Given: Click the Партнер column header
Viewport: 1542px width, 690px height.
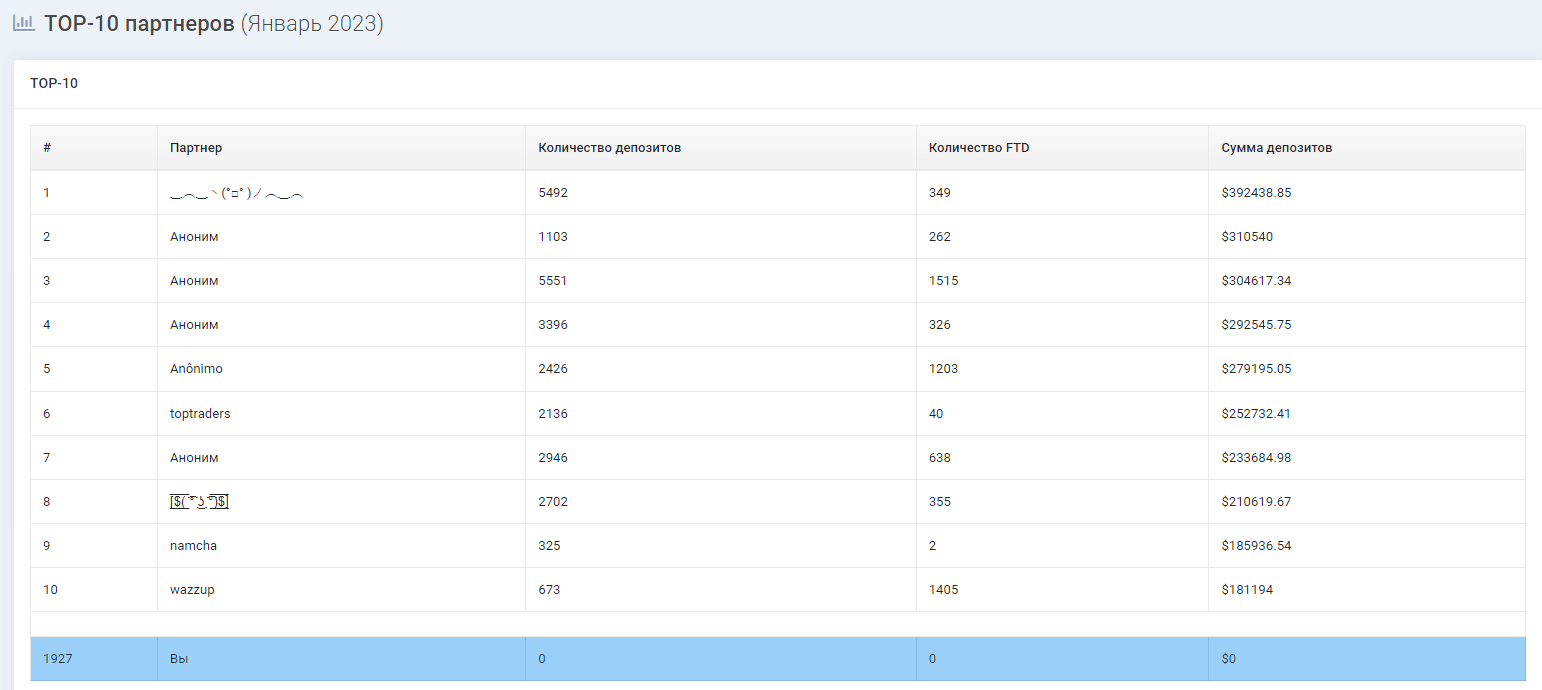Looking at the screenshot, I should pyautogui.click(x=196, y=148).
